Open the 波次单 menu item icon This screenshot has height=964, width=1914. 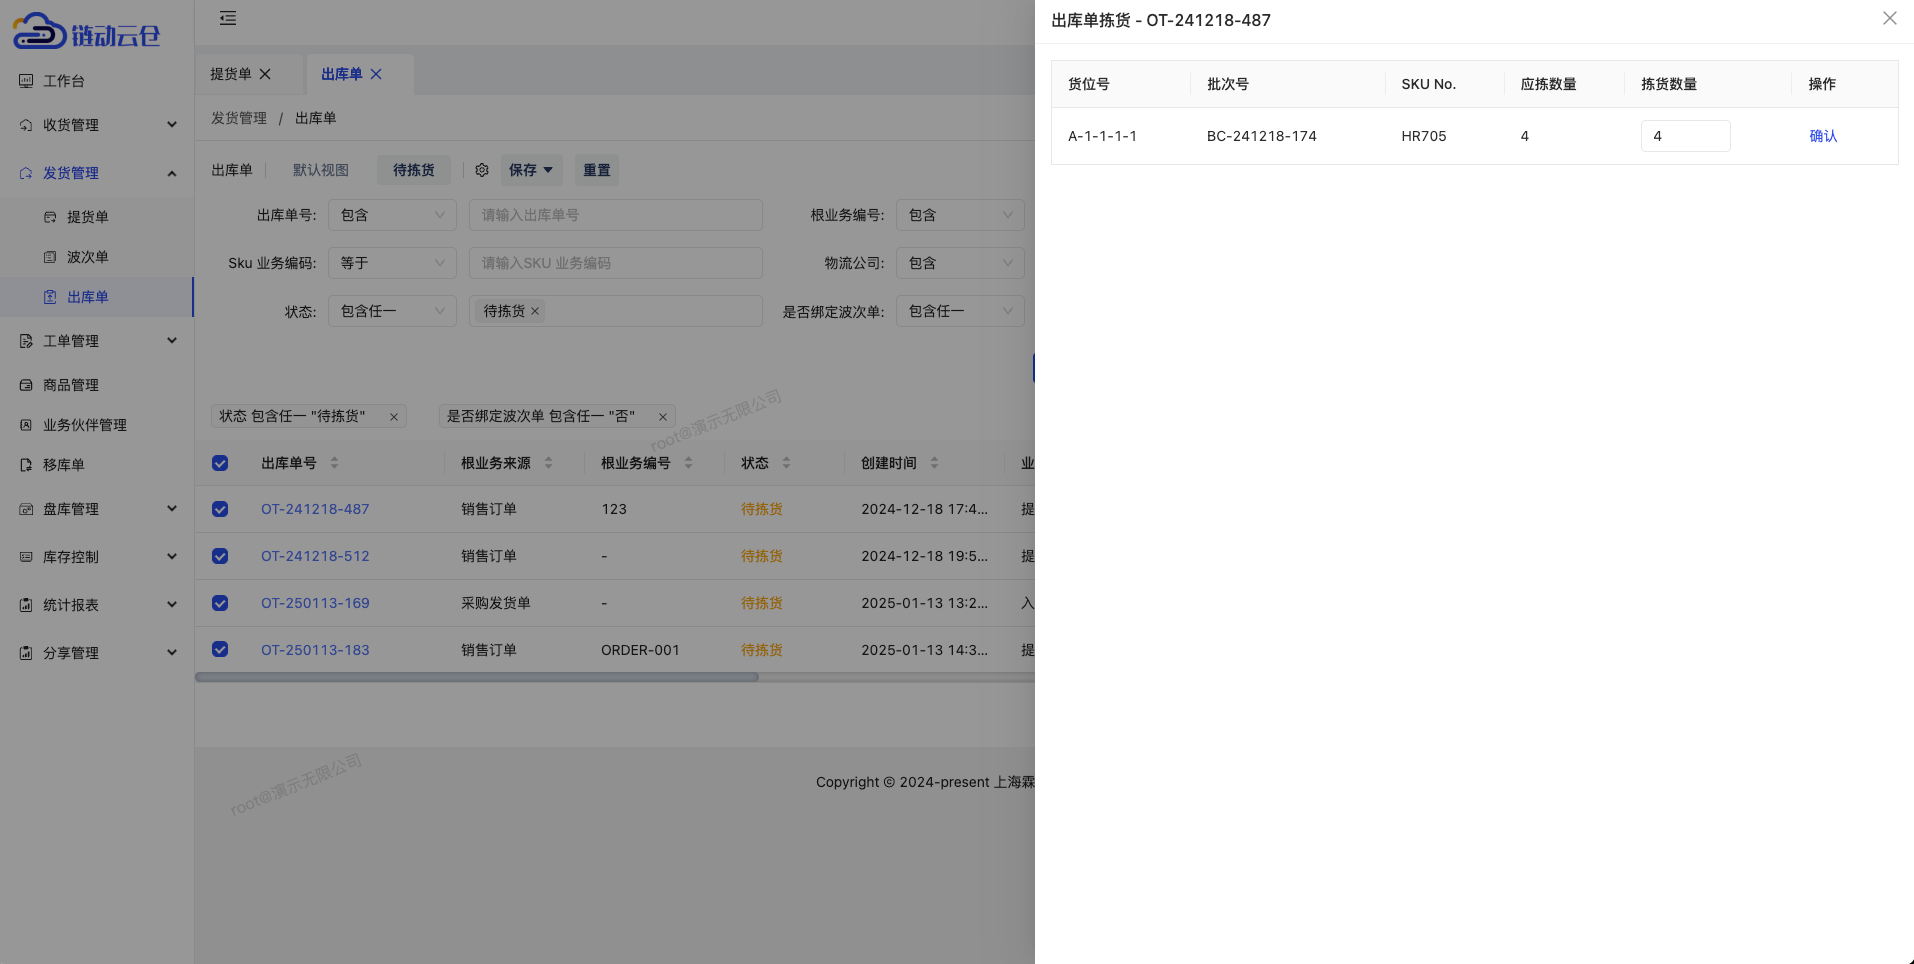click(x=50, y=257)
